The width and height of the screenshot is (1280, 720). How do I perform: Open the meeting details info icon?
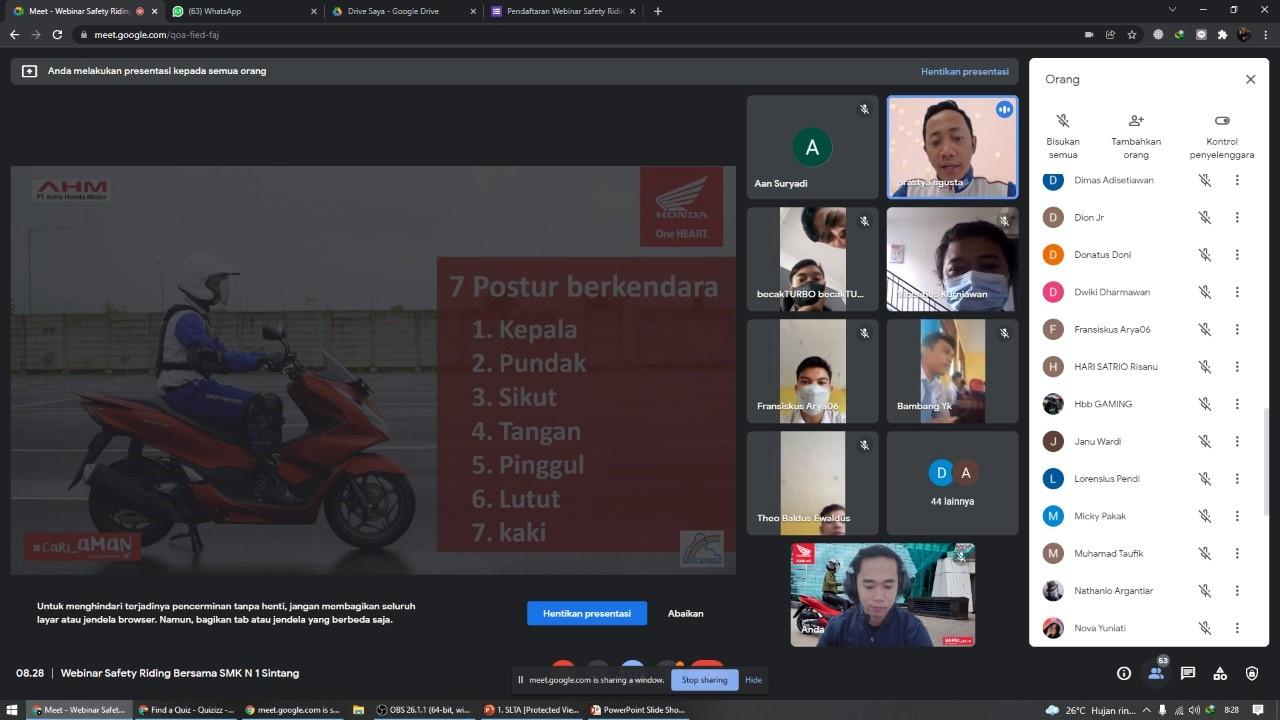pos(1123,674)
